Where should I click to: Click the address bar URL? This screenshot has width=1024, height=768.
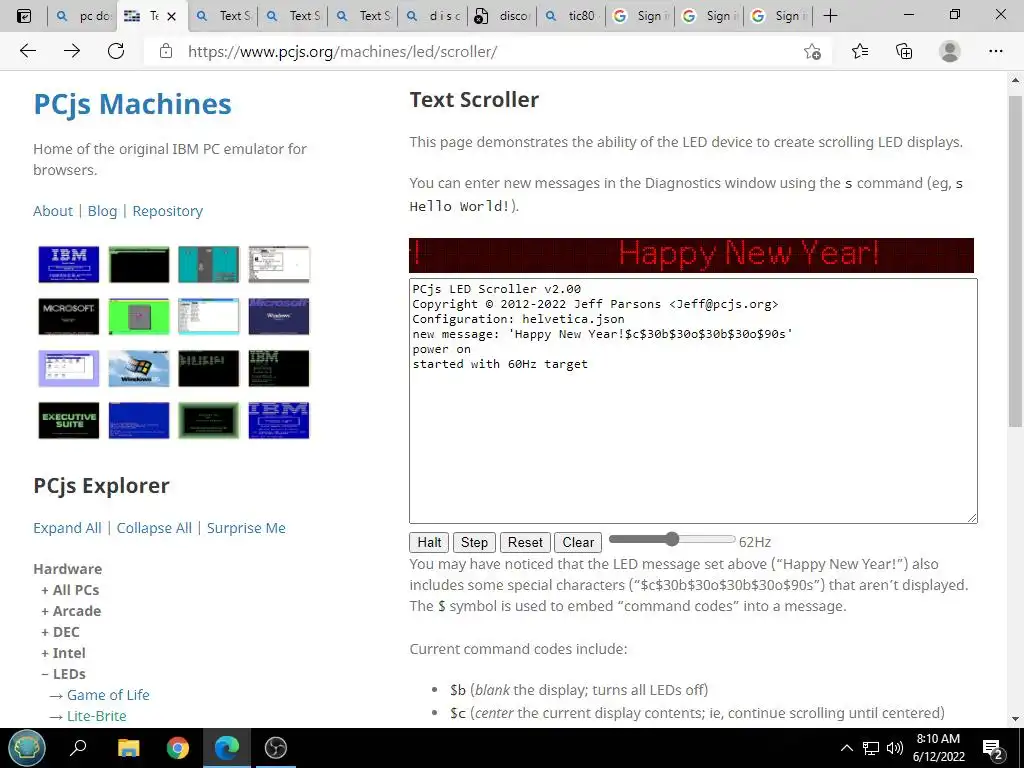click(x=342, y=52)
